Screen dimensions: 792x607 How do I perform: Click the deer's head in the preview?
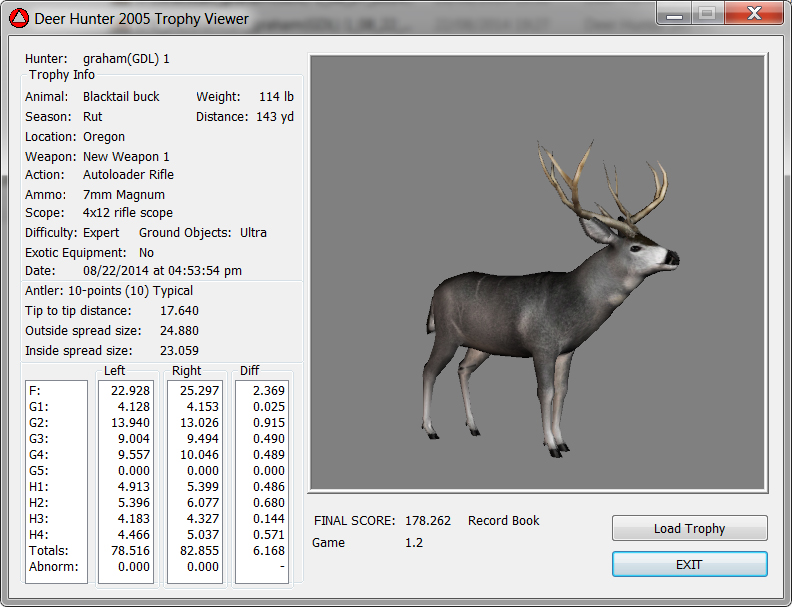click(x=642, y=254)
